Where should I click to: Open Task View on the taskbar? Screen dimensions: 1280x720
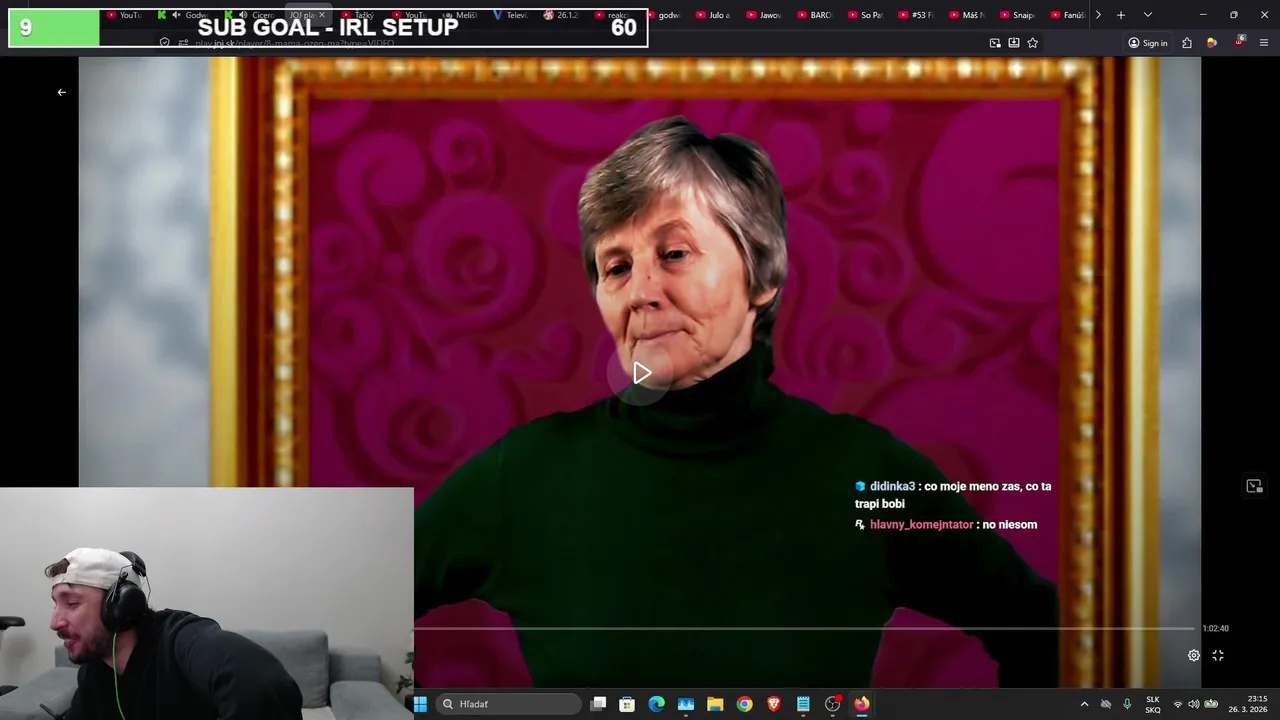coord(598,704)
